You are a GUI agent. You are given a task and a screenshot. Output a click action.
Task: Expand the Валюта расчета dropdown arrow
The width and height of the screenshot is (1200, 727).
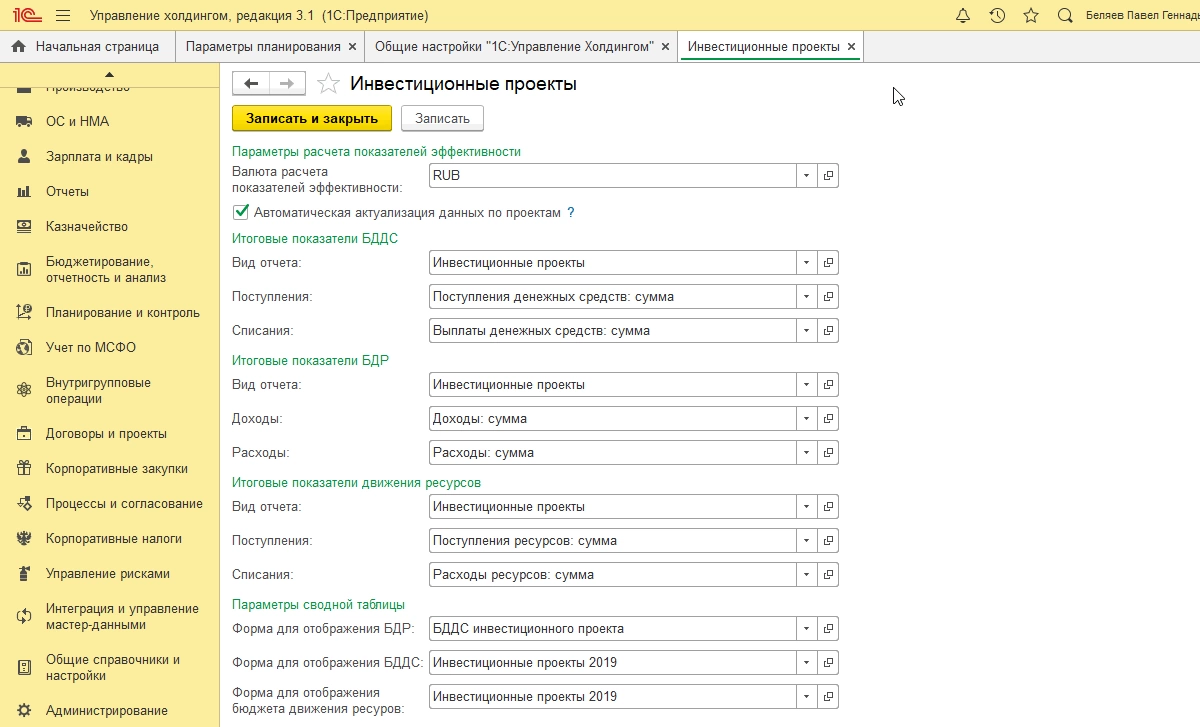806,175
